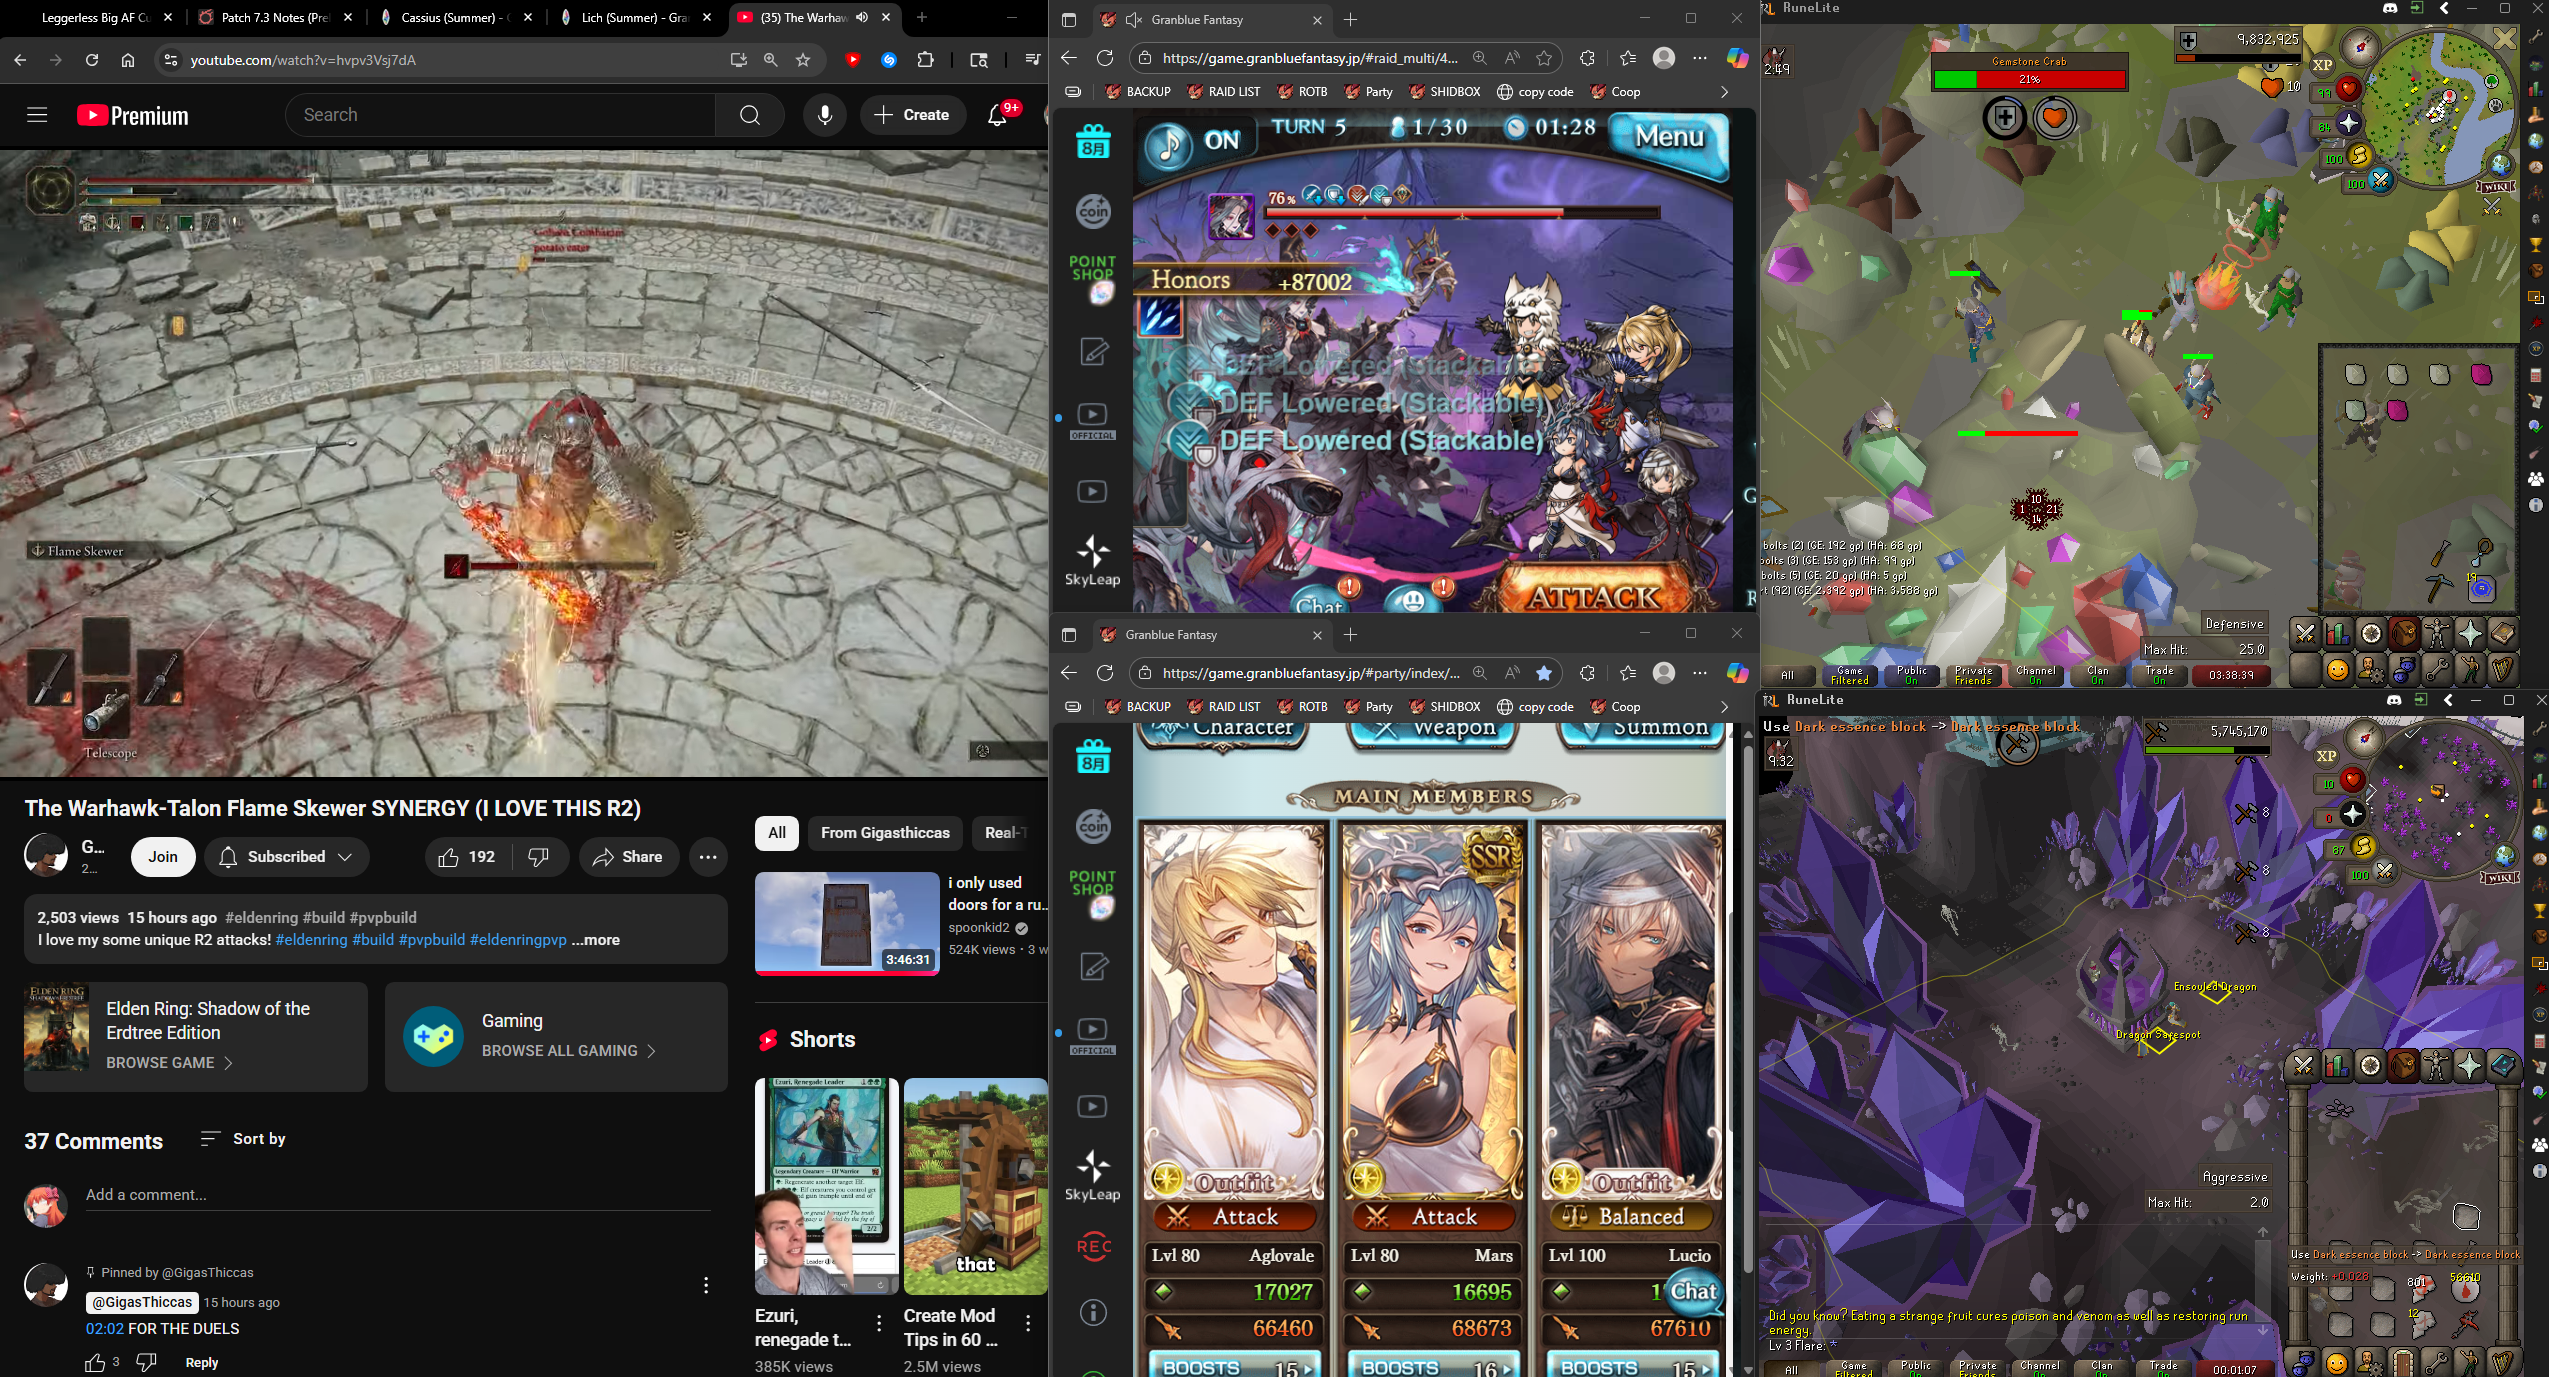Open Character tab in Granblue party window
The image size is (2549, 1377).
tap(1229, 733)
